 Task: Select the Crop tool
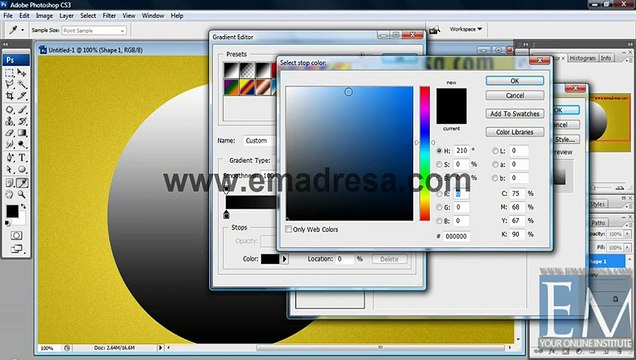9,96
